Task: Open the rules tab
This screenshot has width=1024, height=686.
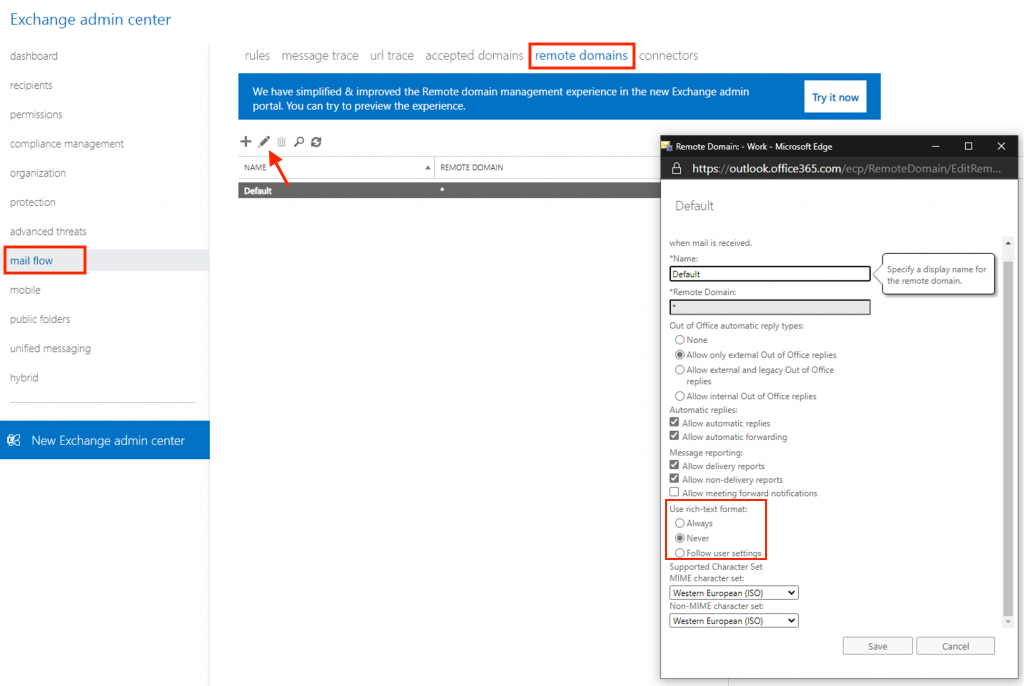Action: (x=257, y=56)
